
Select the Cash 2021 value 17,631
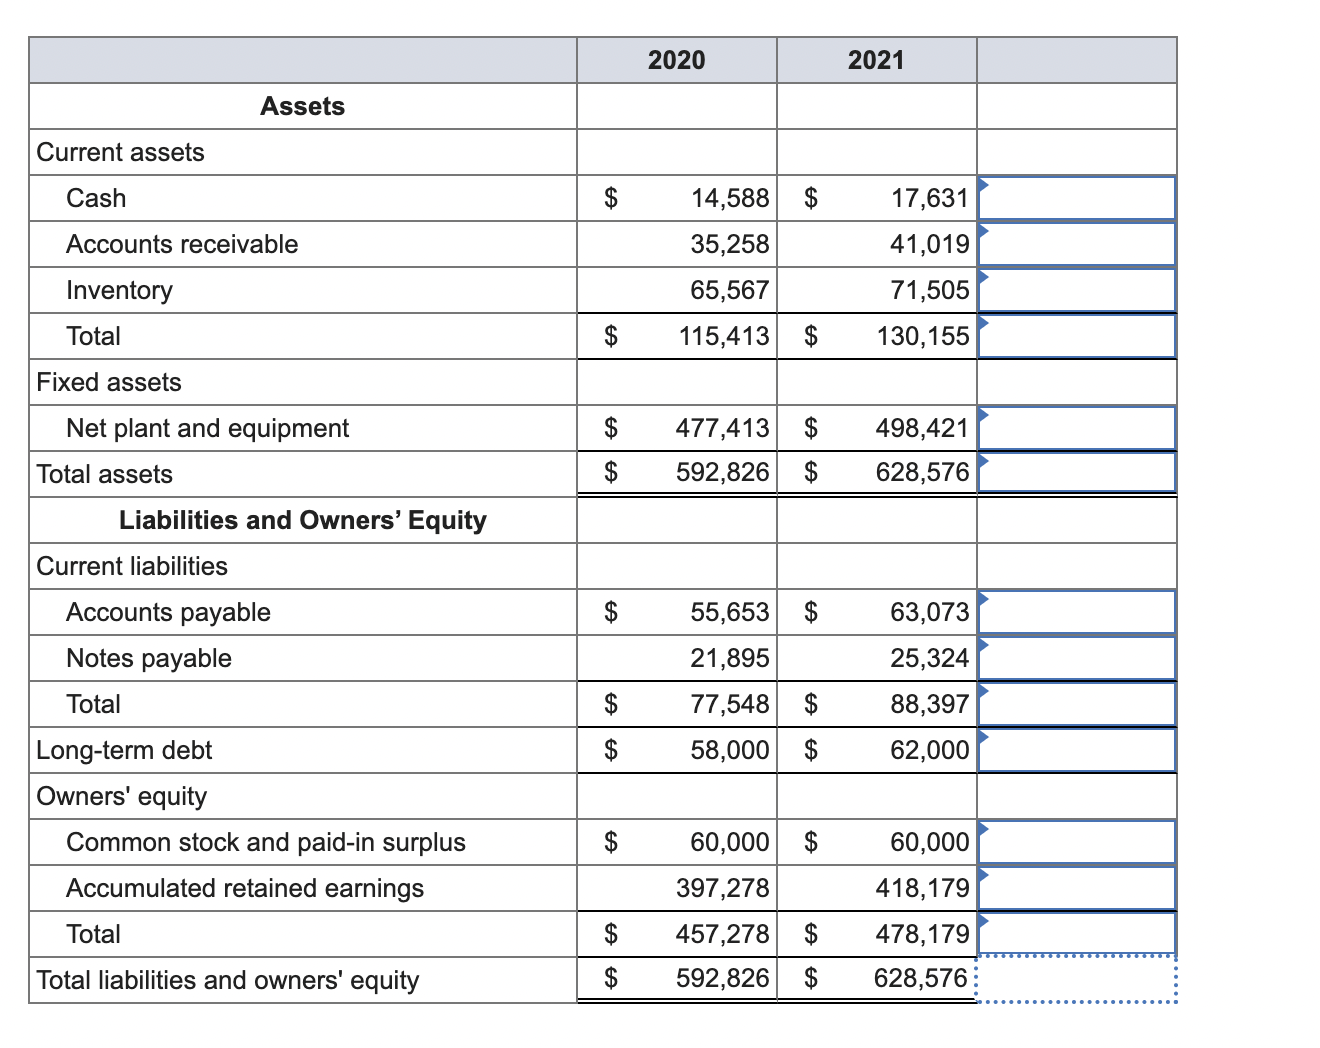coord(930,198)
